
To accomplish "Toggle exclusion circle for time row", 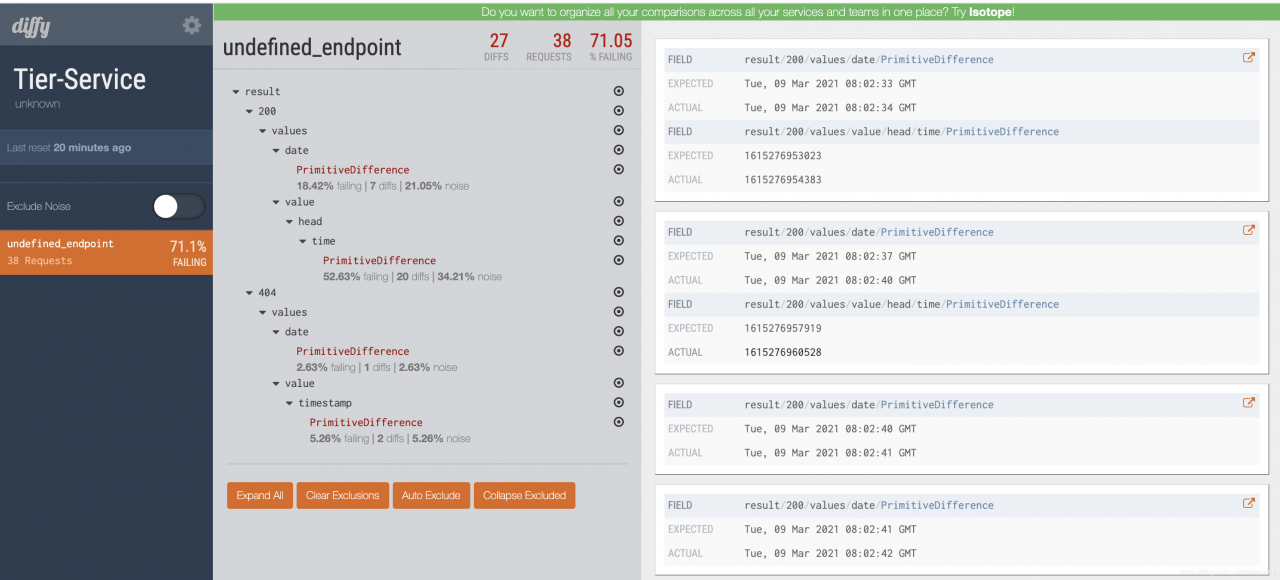I will coord(618,240).
